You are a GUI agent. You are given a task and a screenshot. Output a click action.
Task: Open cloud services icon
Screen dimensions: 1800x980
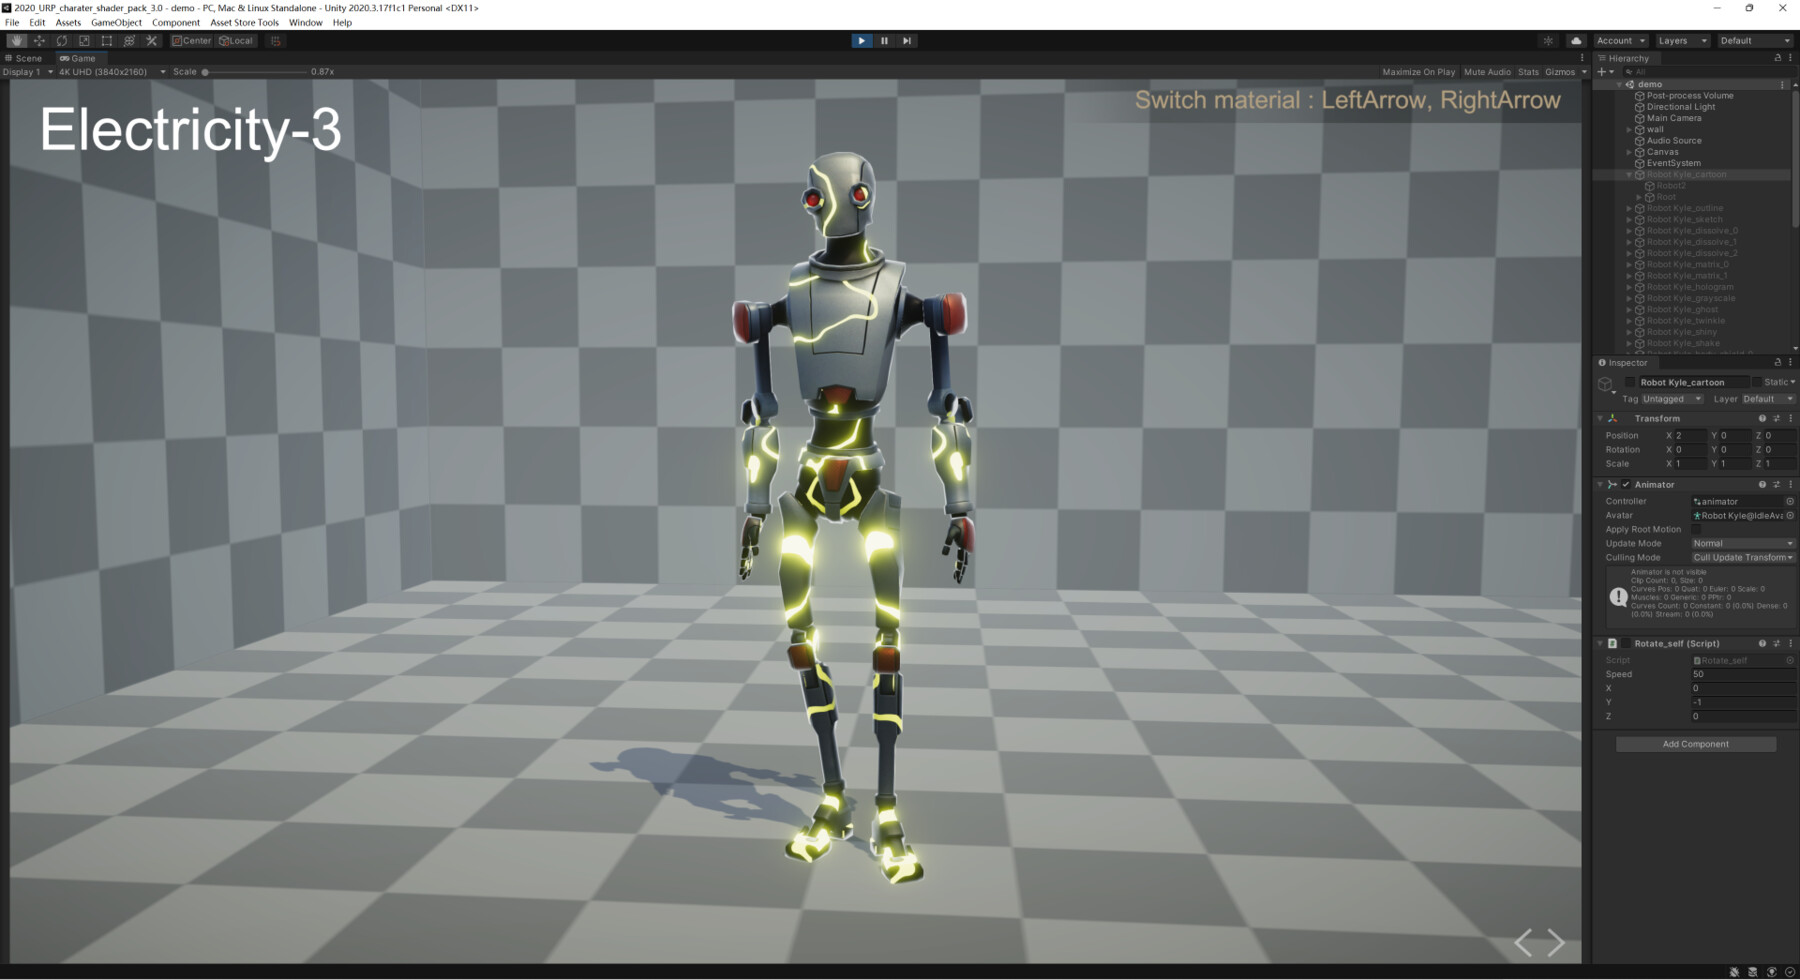click(x=1576, y=41)
